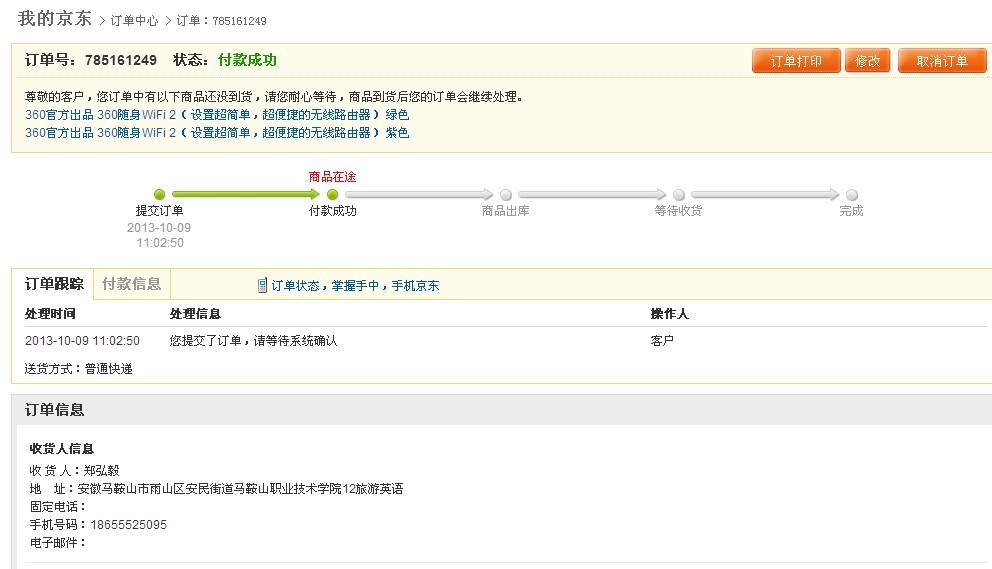Open the 360随身WiFi 2 紫色 product link
992x569 pixels.
pos(217,133)
